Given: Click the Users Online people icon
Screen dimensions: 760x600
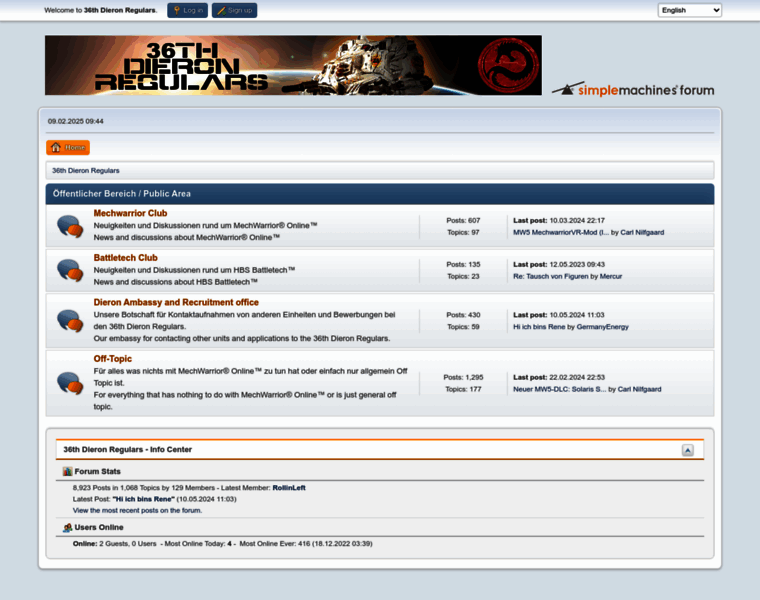Looking at the screenshot, I should (67, 527).
